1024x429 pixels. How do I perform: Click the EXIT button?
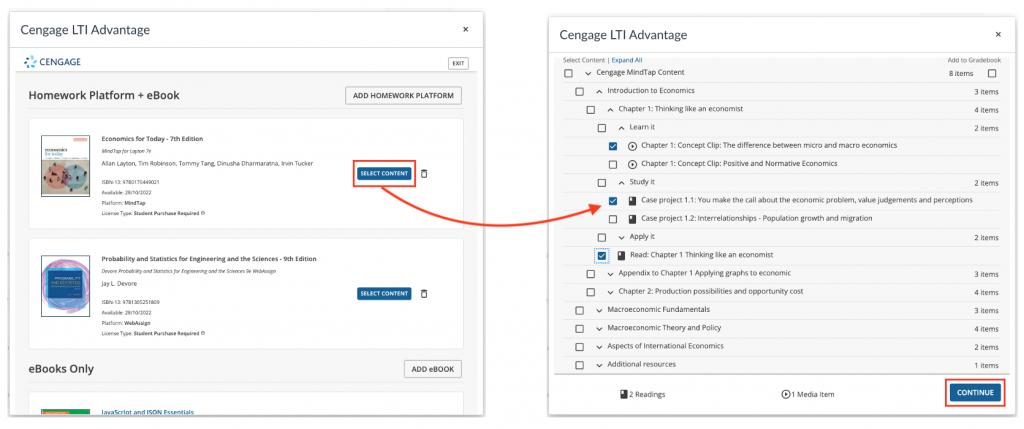click(458, 63)
